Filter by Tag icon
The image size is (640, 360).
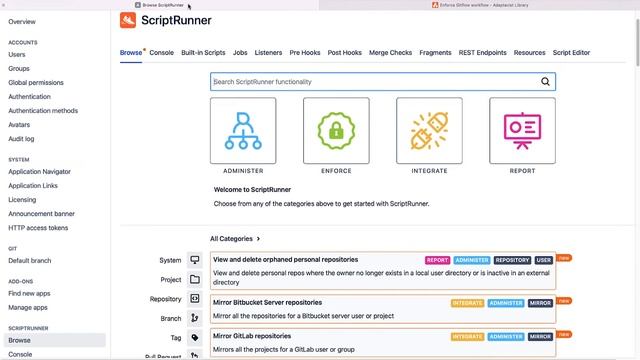(x=195, y=338)
